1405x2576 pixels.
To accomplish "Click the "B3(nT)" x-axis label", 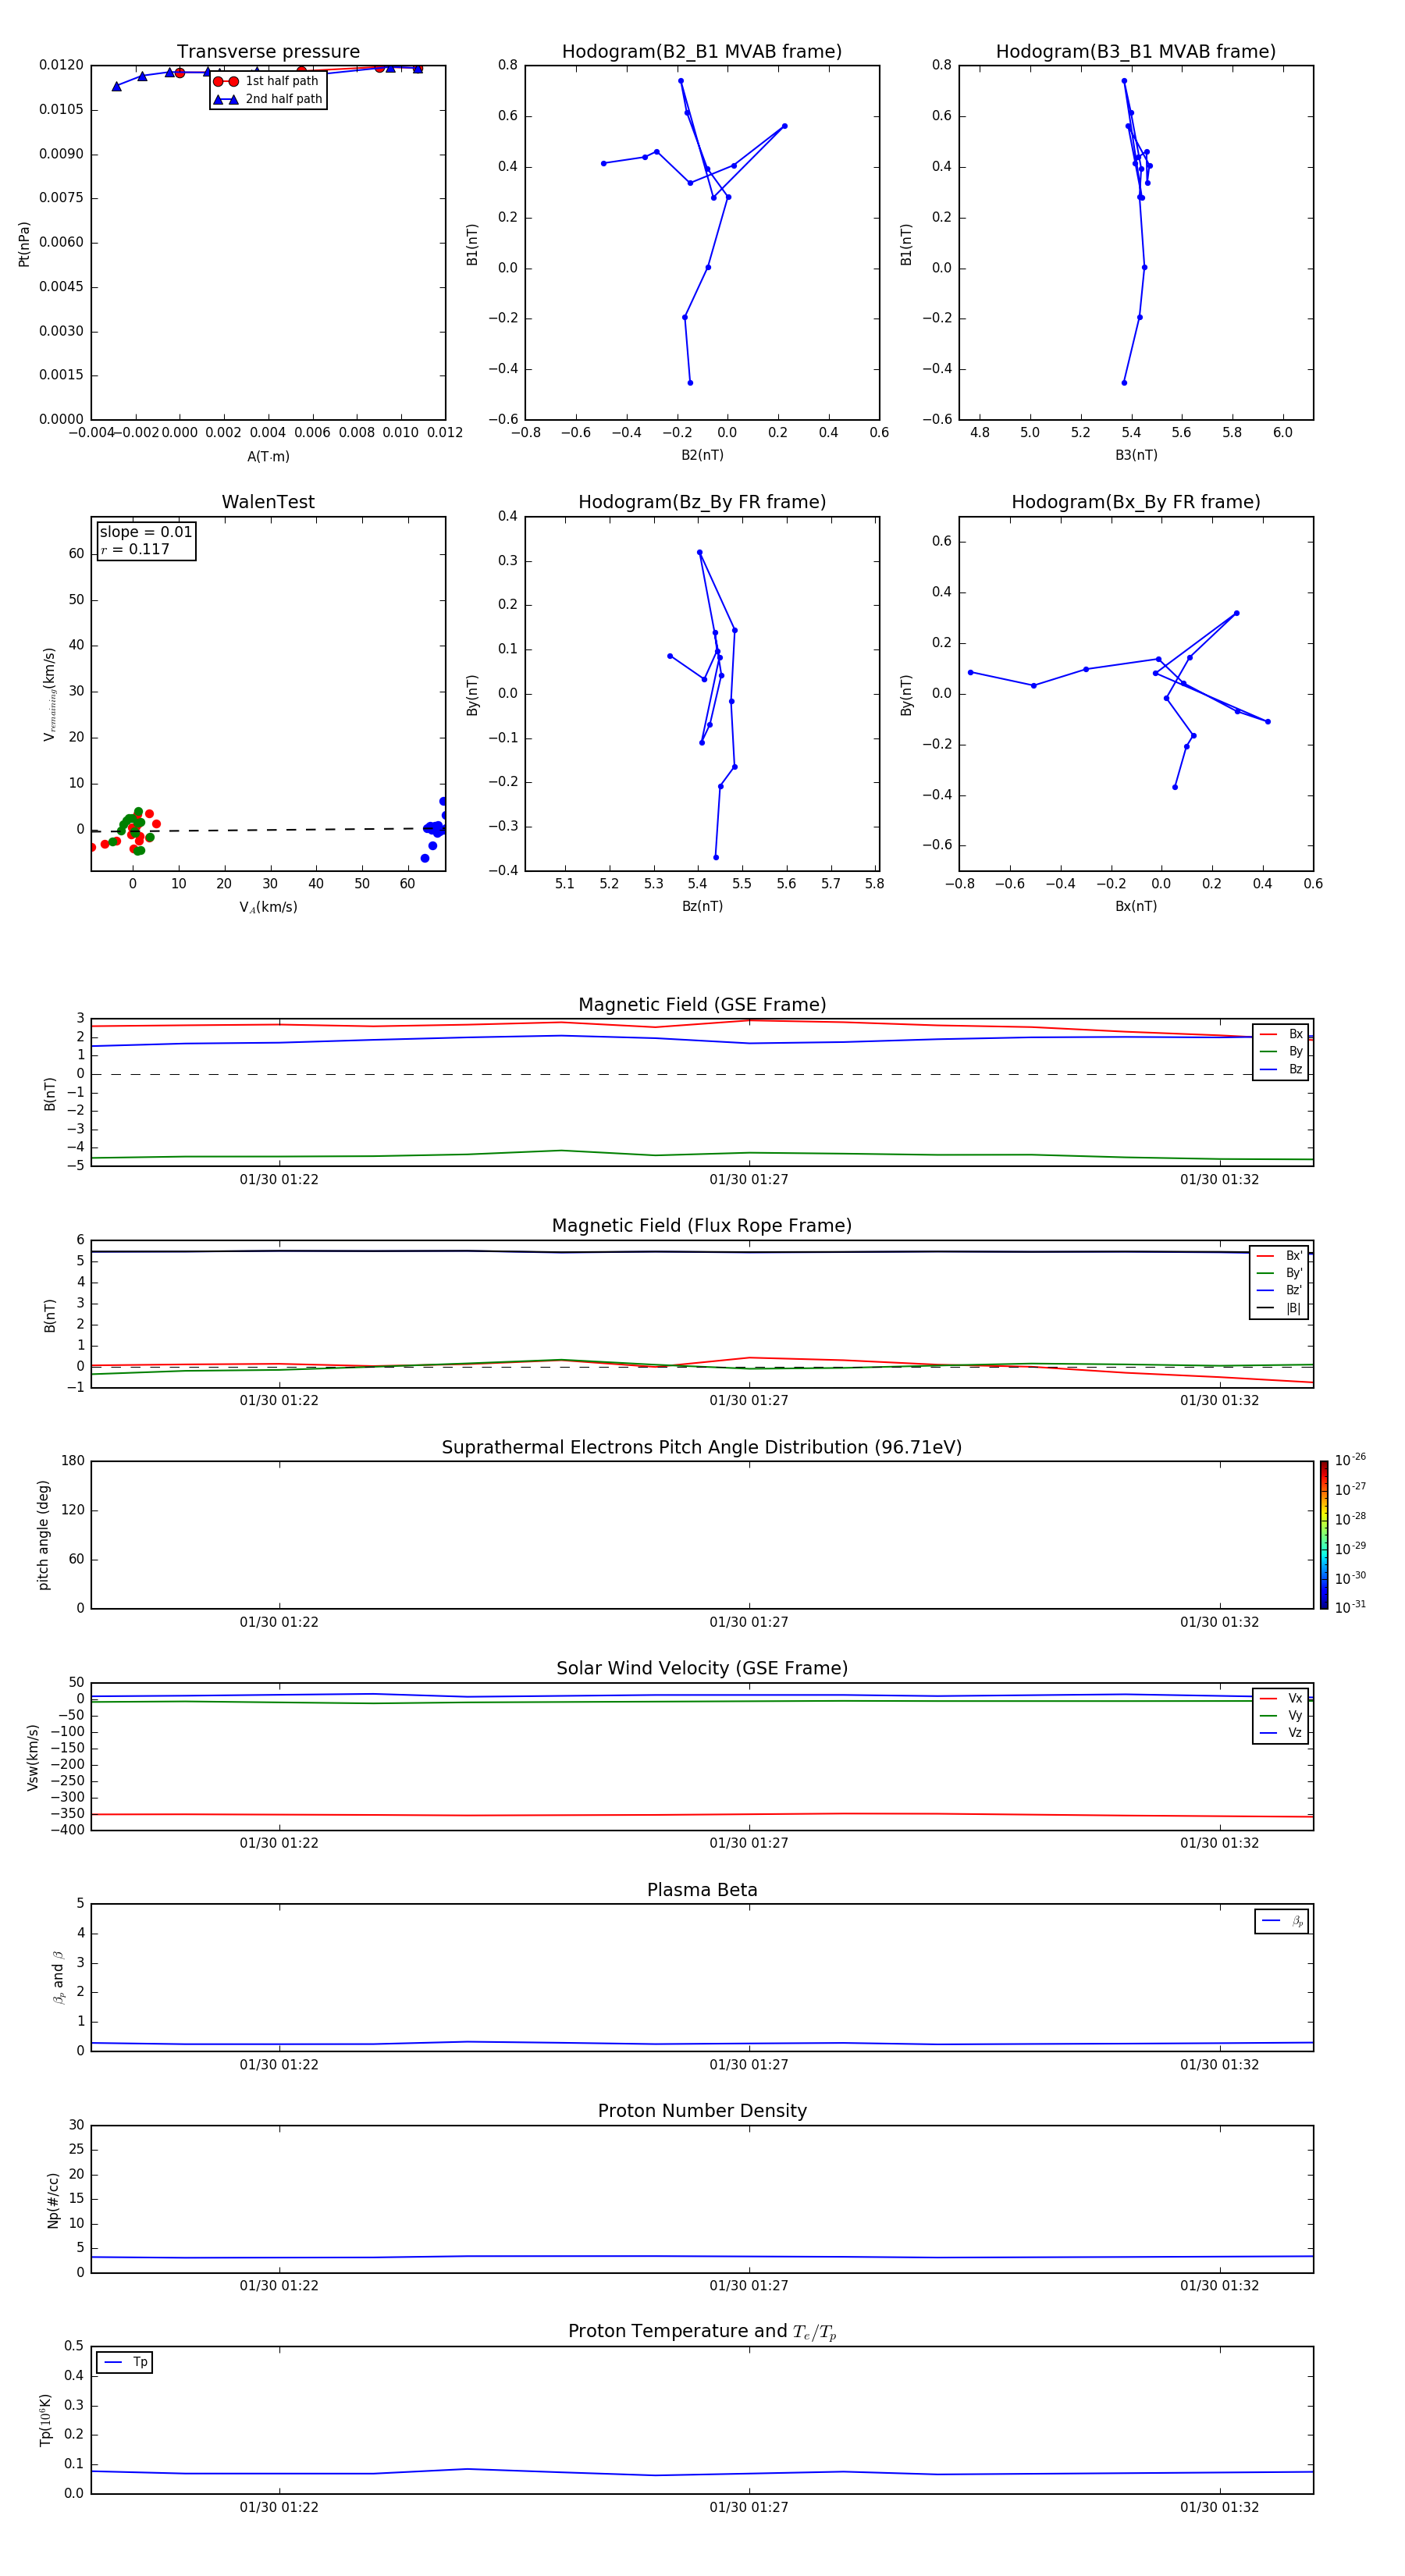I will tap(1136, 455).
